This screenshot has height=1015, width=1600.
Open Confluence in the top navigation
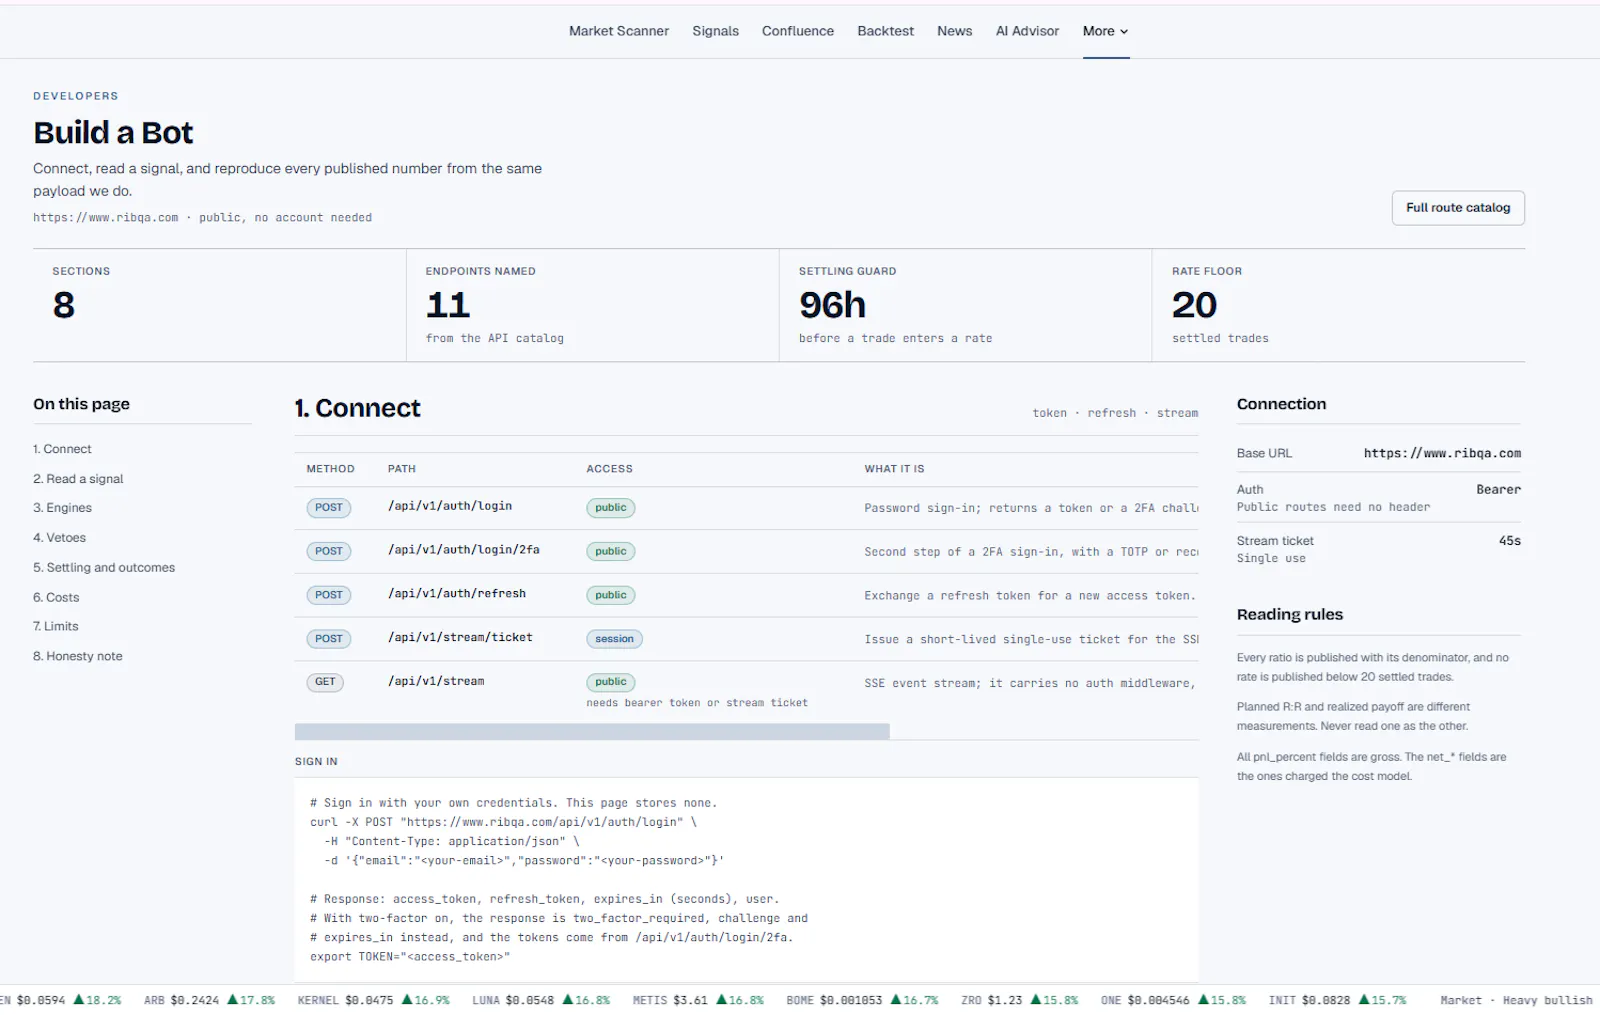pos(797,31)
